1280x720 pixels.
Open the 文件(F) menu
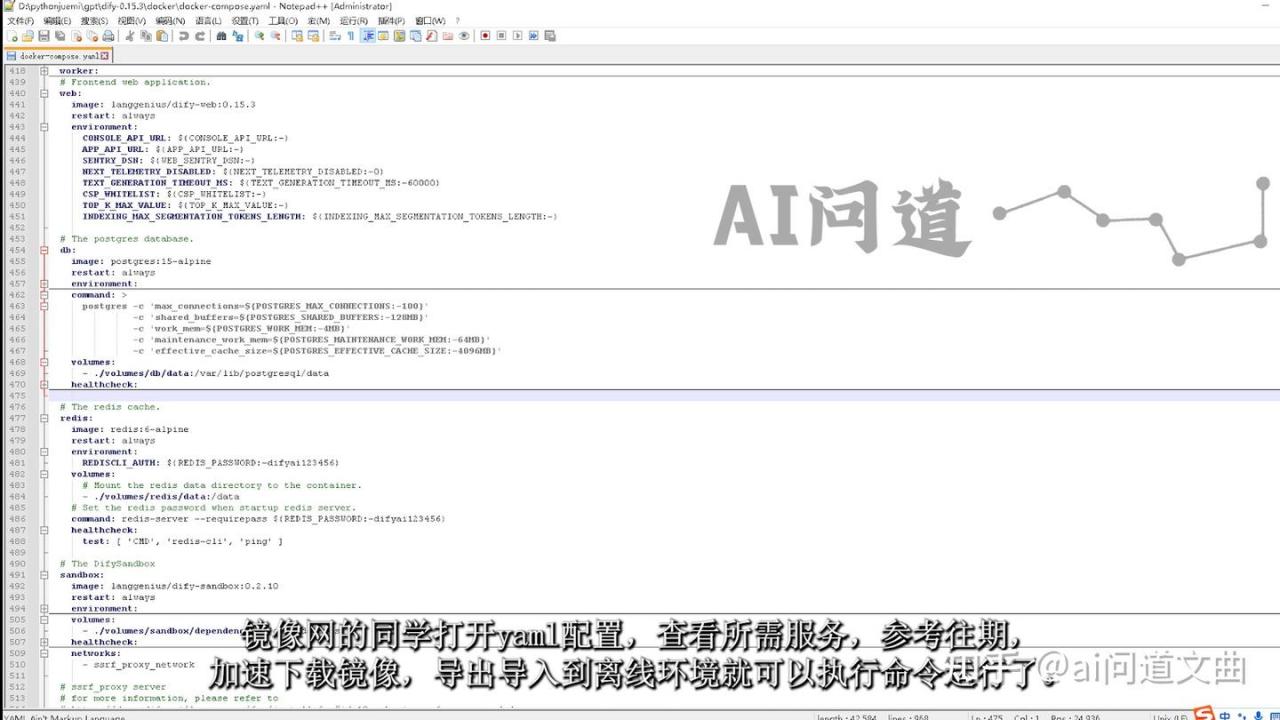coord(20,20)
